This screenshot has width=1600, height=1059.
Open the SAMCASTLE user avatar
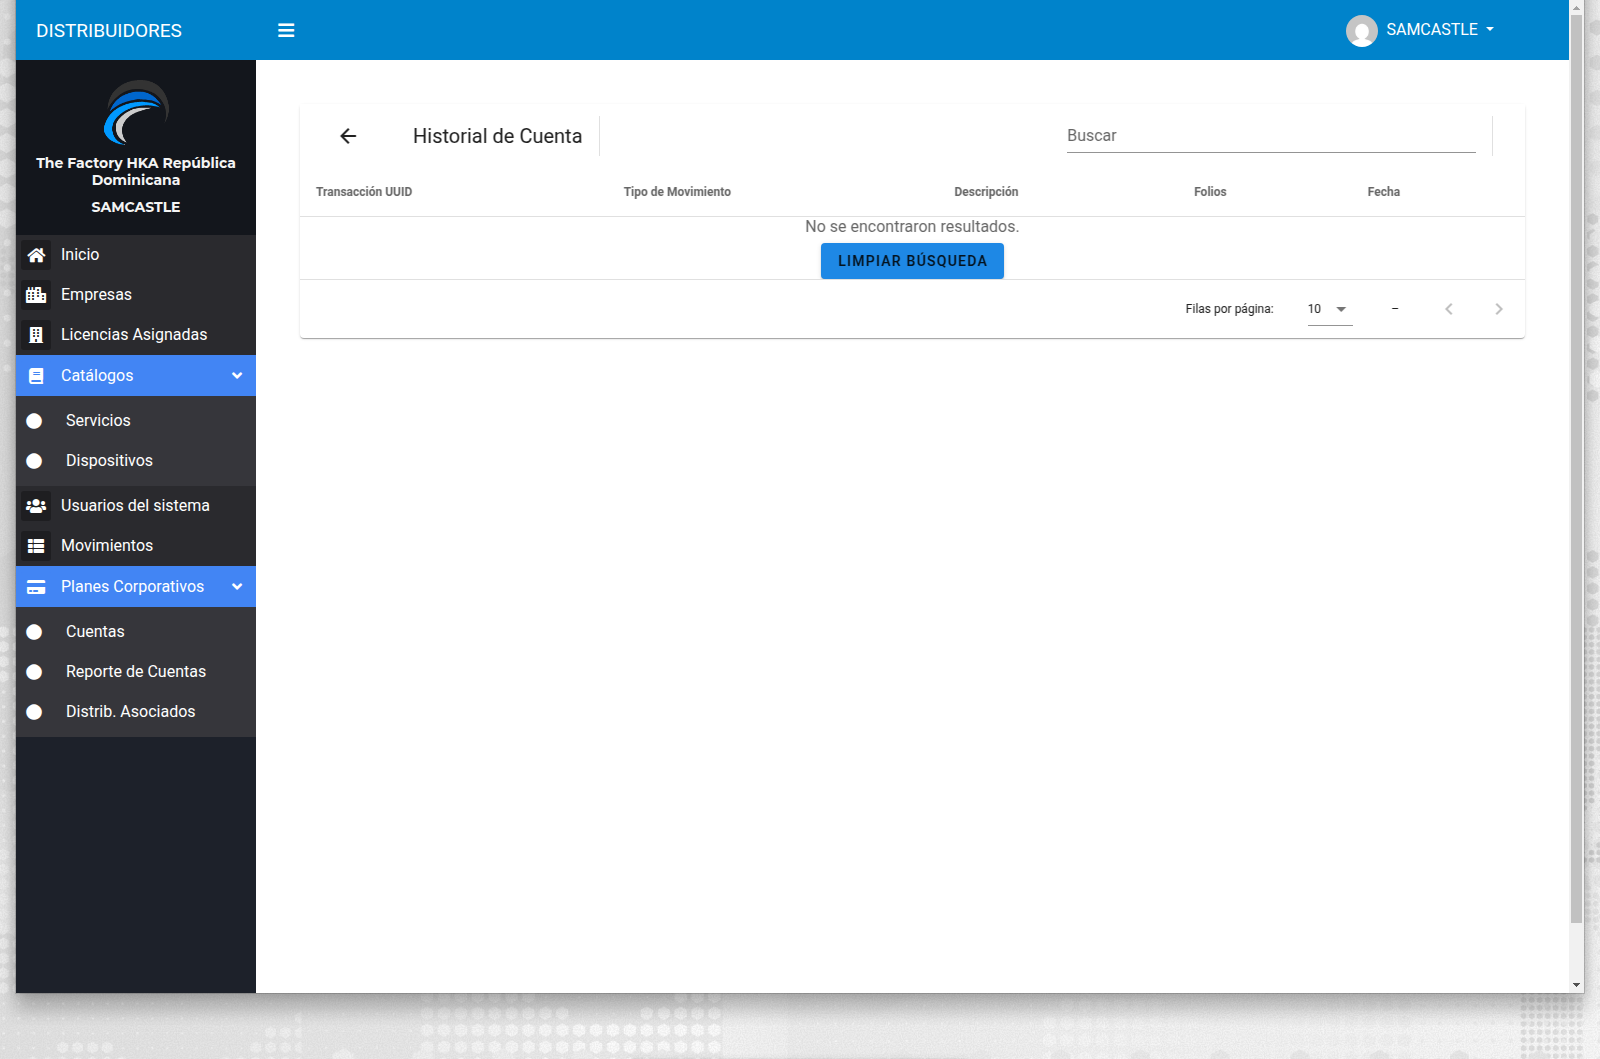pyautogui.click(x=1362, y=31)
